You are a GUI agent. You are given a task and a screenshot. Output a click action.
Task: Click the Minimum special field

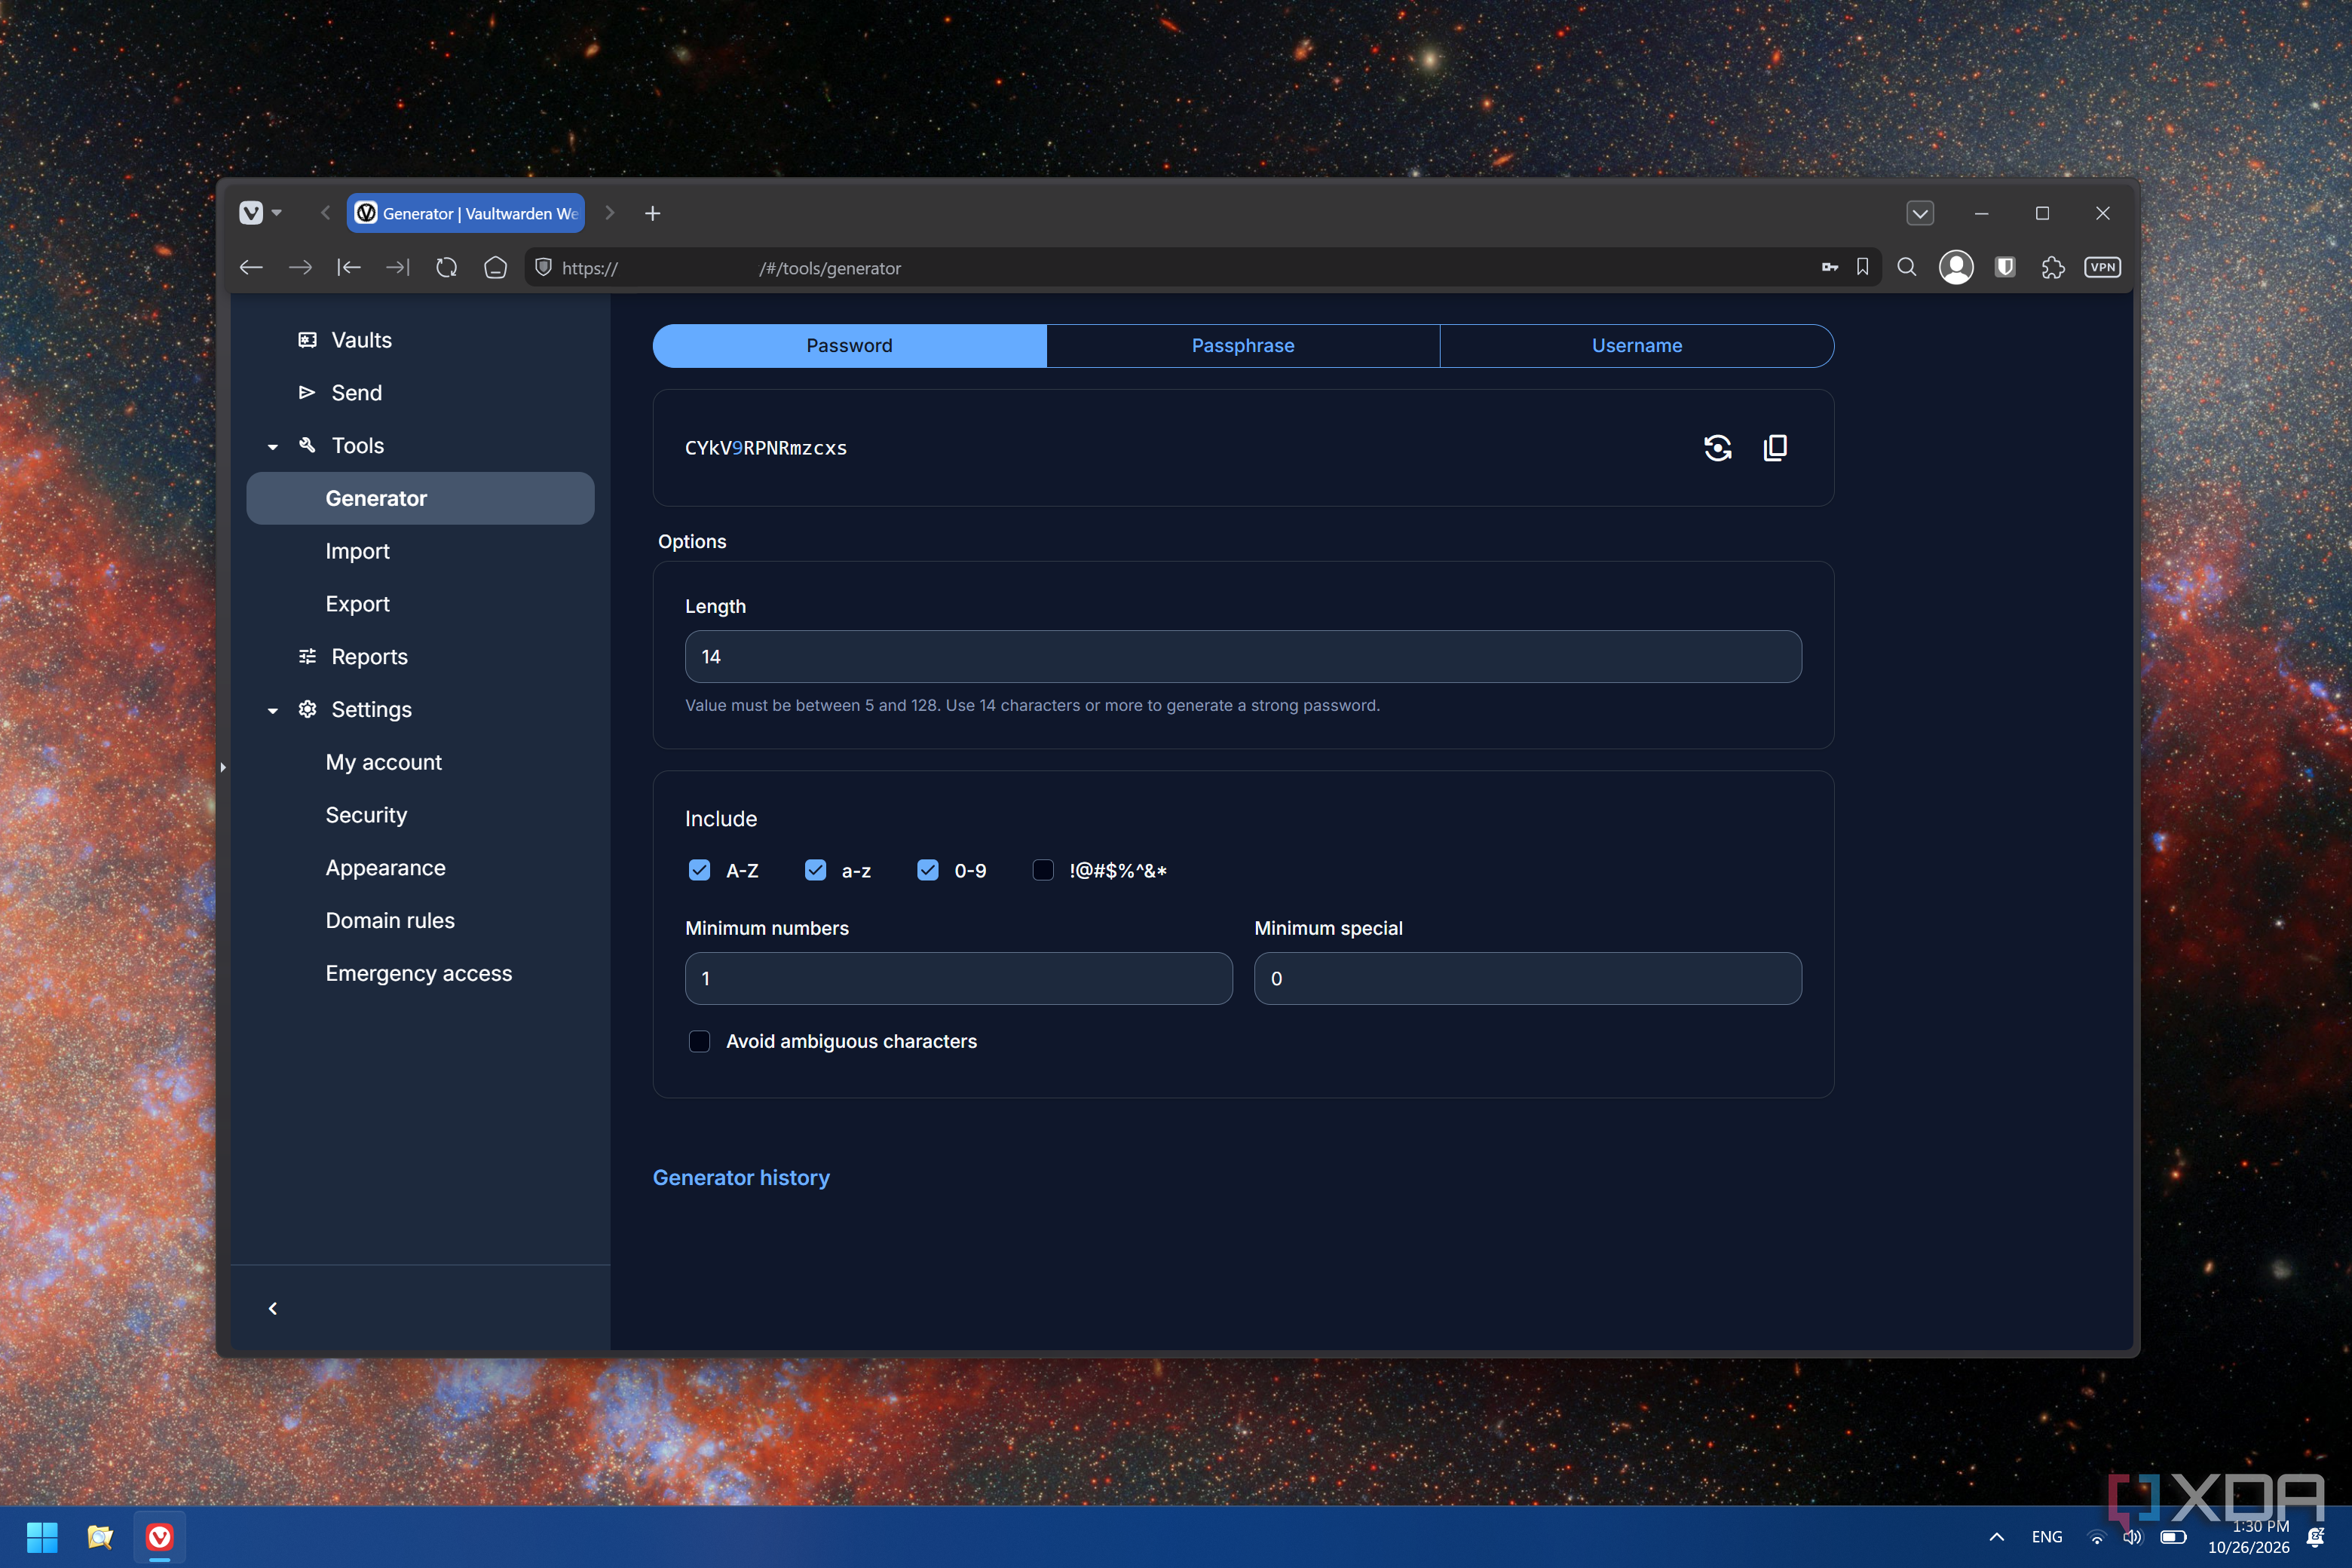(x=1528, y=979)
